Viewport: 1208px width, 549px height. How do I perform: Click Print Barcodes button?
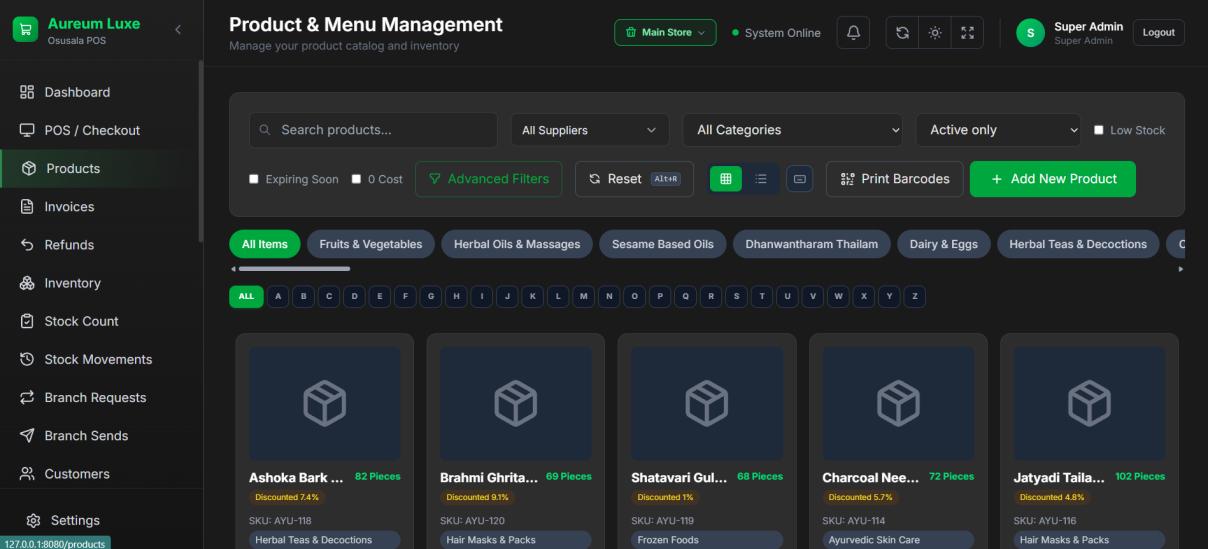tap(895, 179)
